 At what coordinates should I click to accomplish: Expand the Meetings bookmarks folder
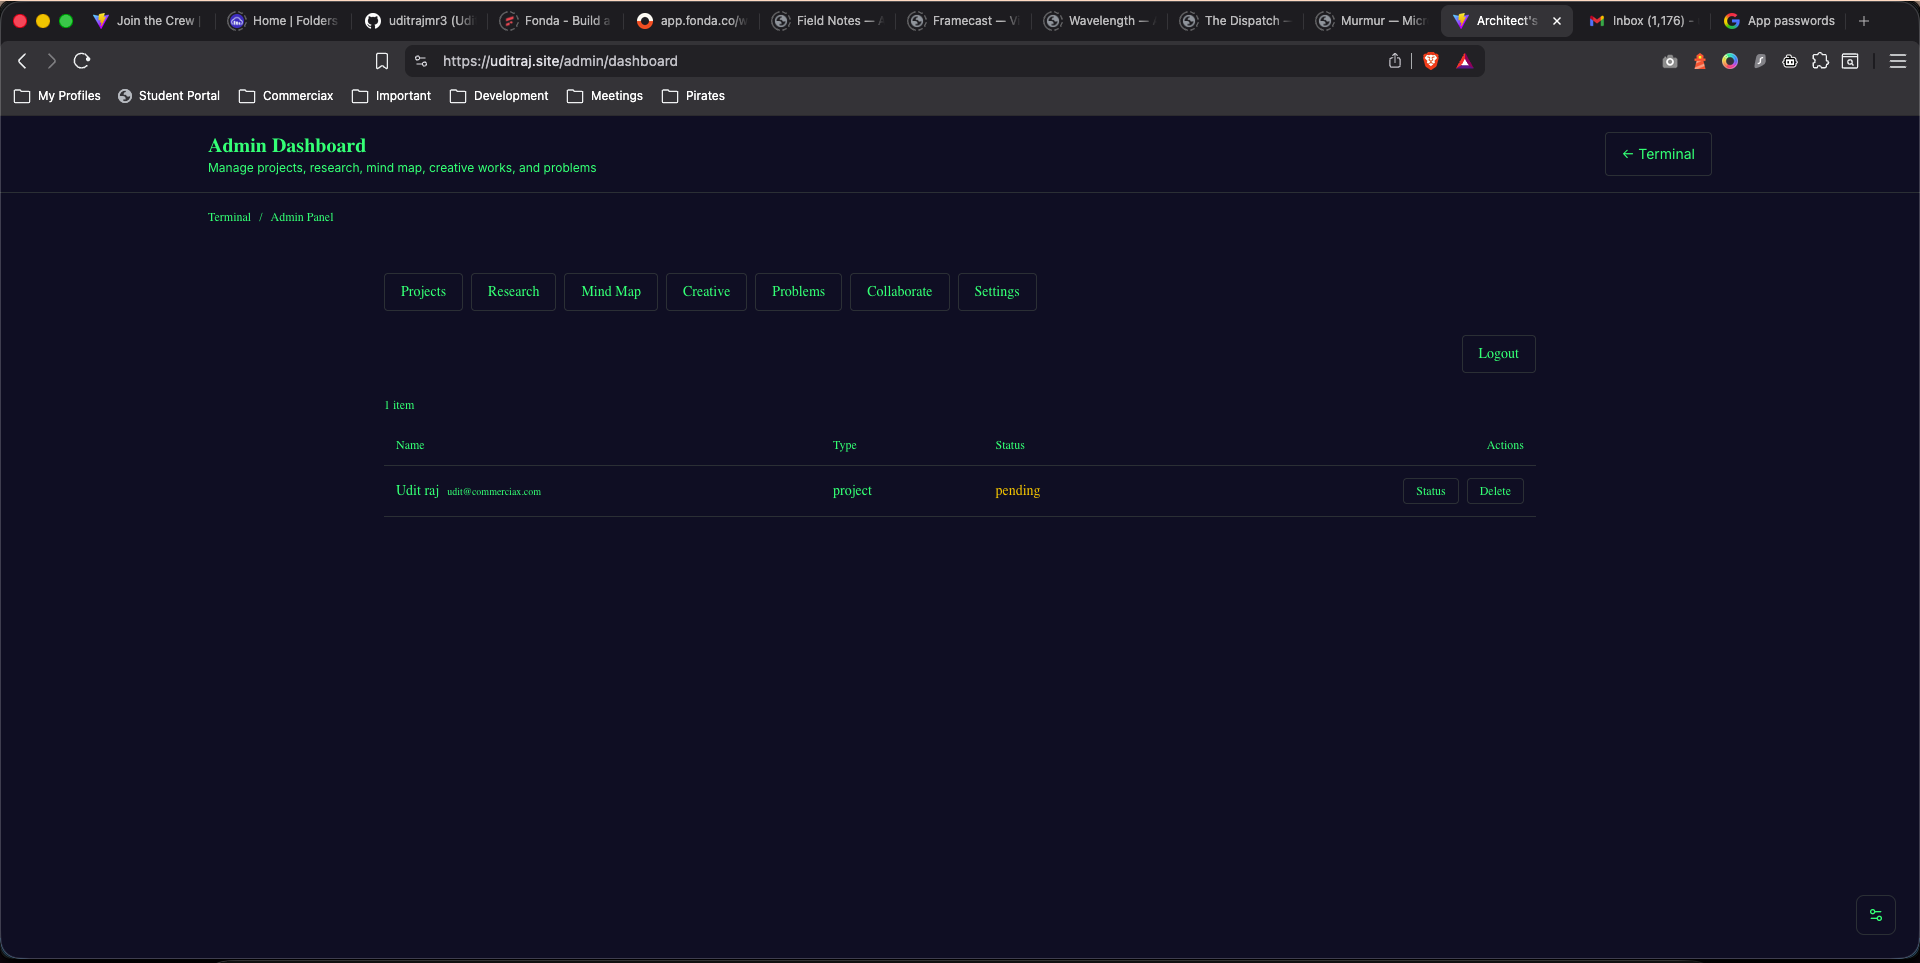coord(605,96)
